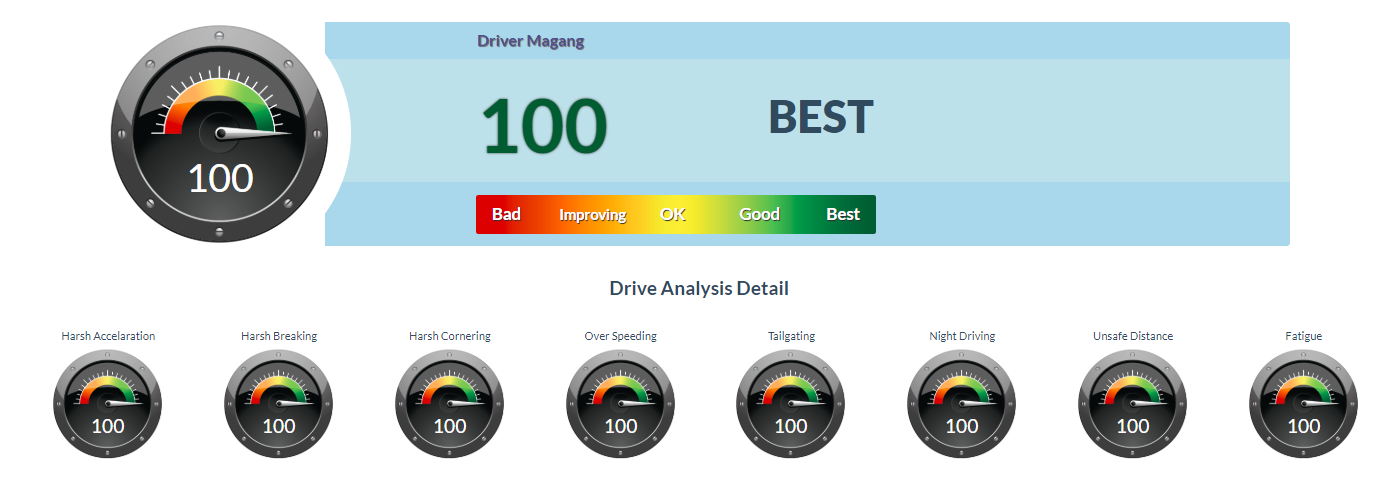
Task: Click the Drive Analysis Detail heading
Action: [699, 288]
